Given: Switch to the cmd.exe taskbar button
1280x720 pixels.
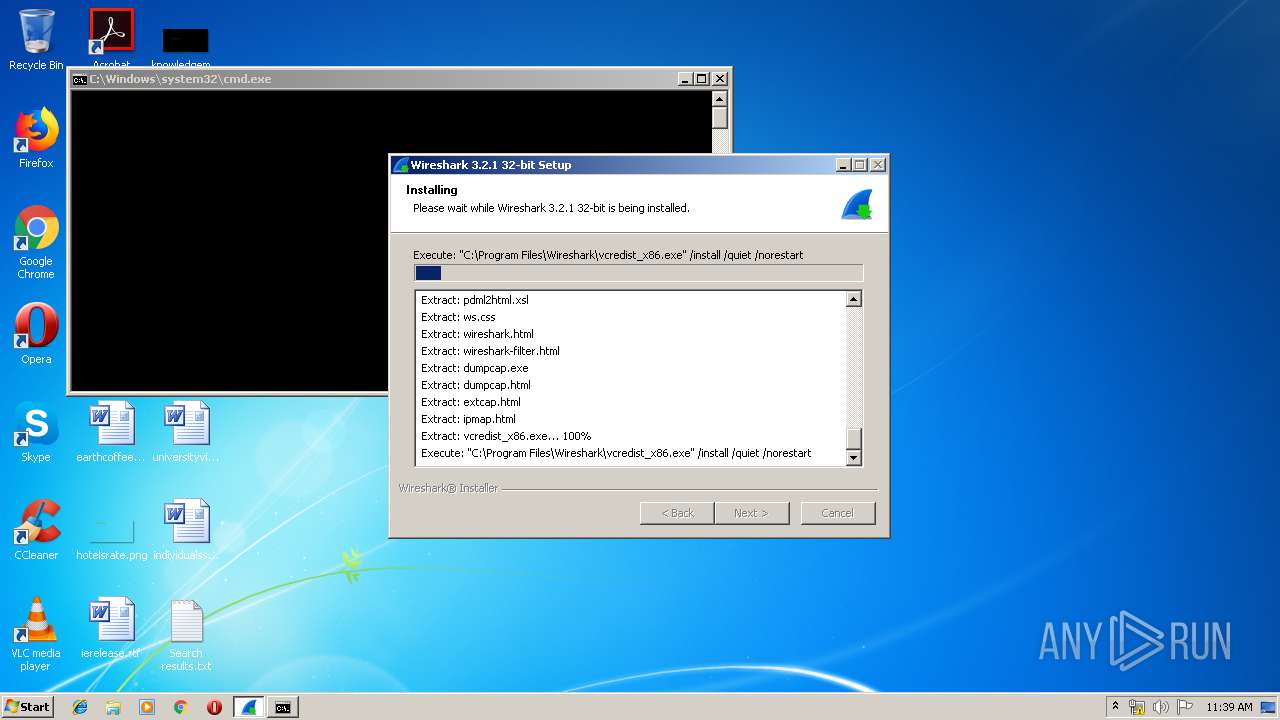Looking at the screenshot, I should [x=283, y=707].
